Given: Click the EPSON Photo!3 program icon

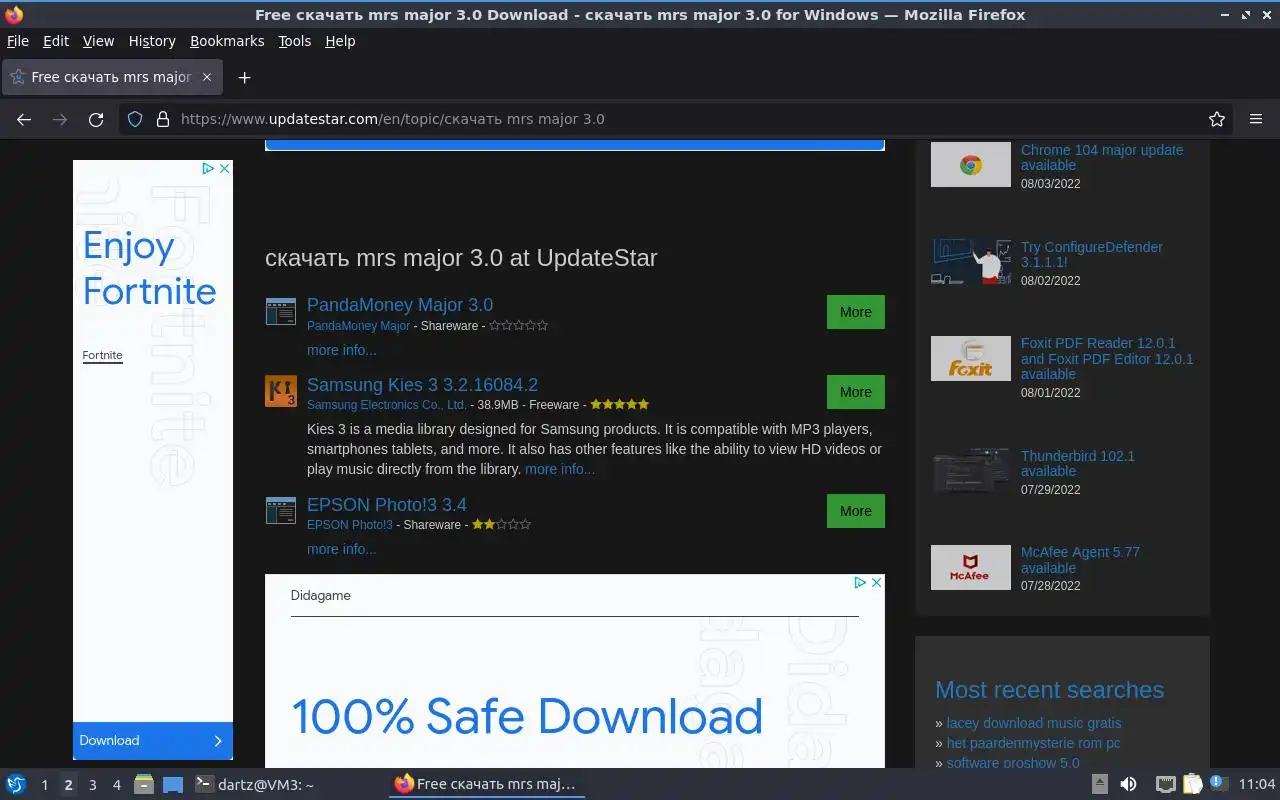Looking at the screenshot, I should click(281, 511).
